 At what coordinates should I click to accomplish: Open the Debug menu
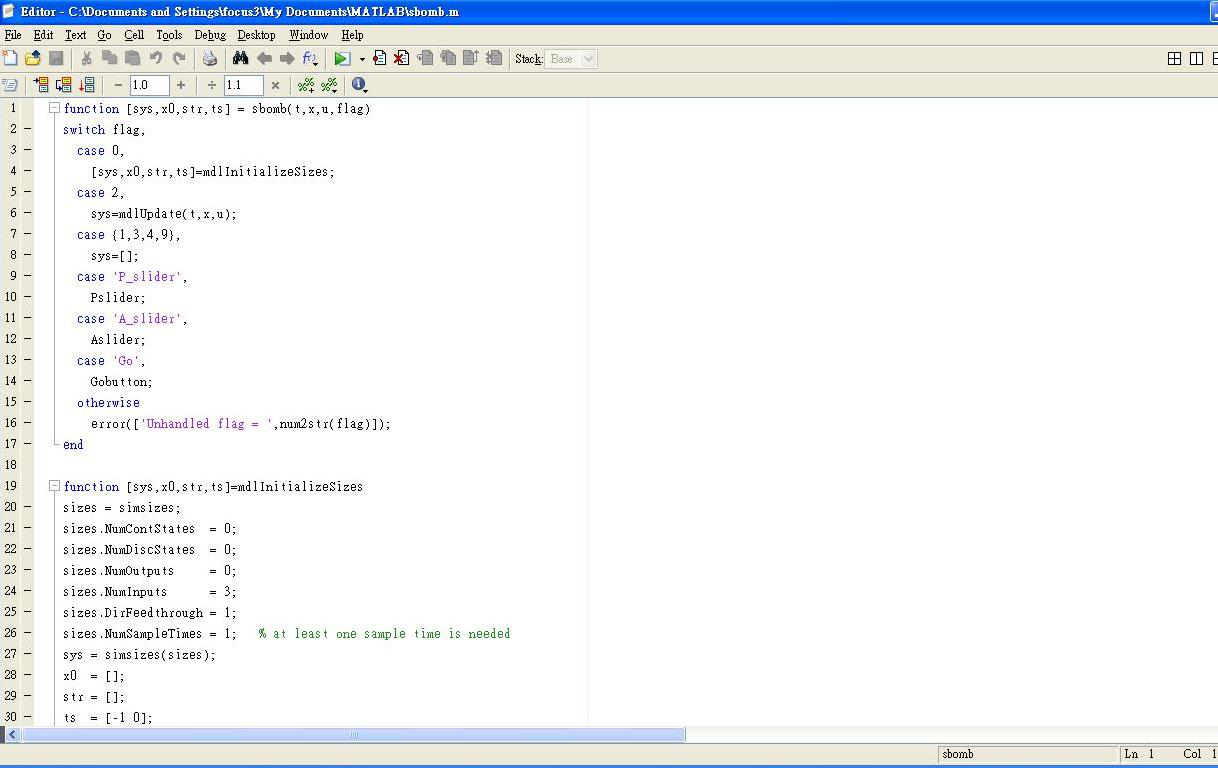(210, 34)
